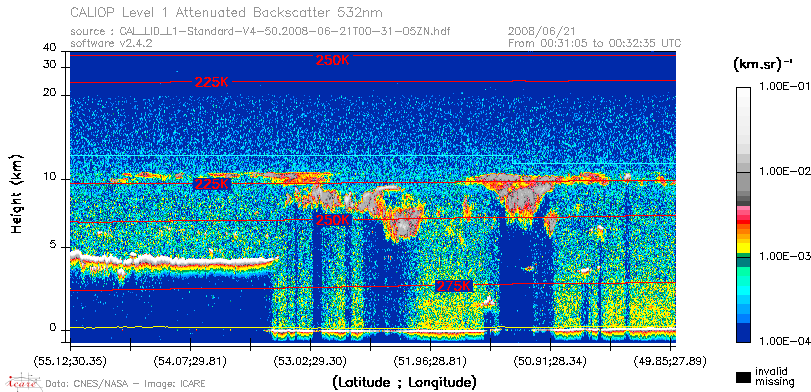The width and height of the screenshot is (811, 392).
Task: Click the topmost '250K' isotherm label
Action: tap(333, 61)
